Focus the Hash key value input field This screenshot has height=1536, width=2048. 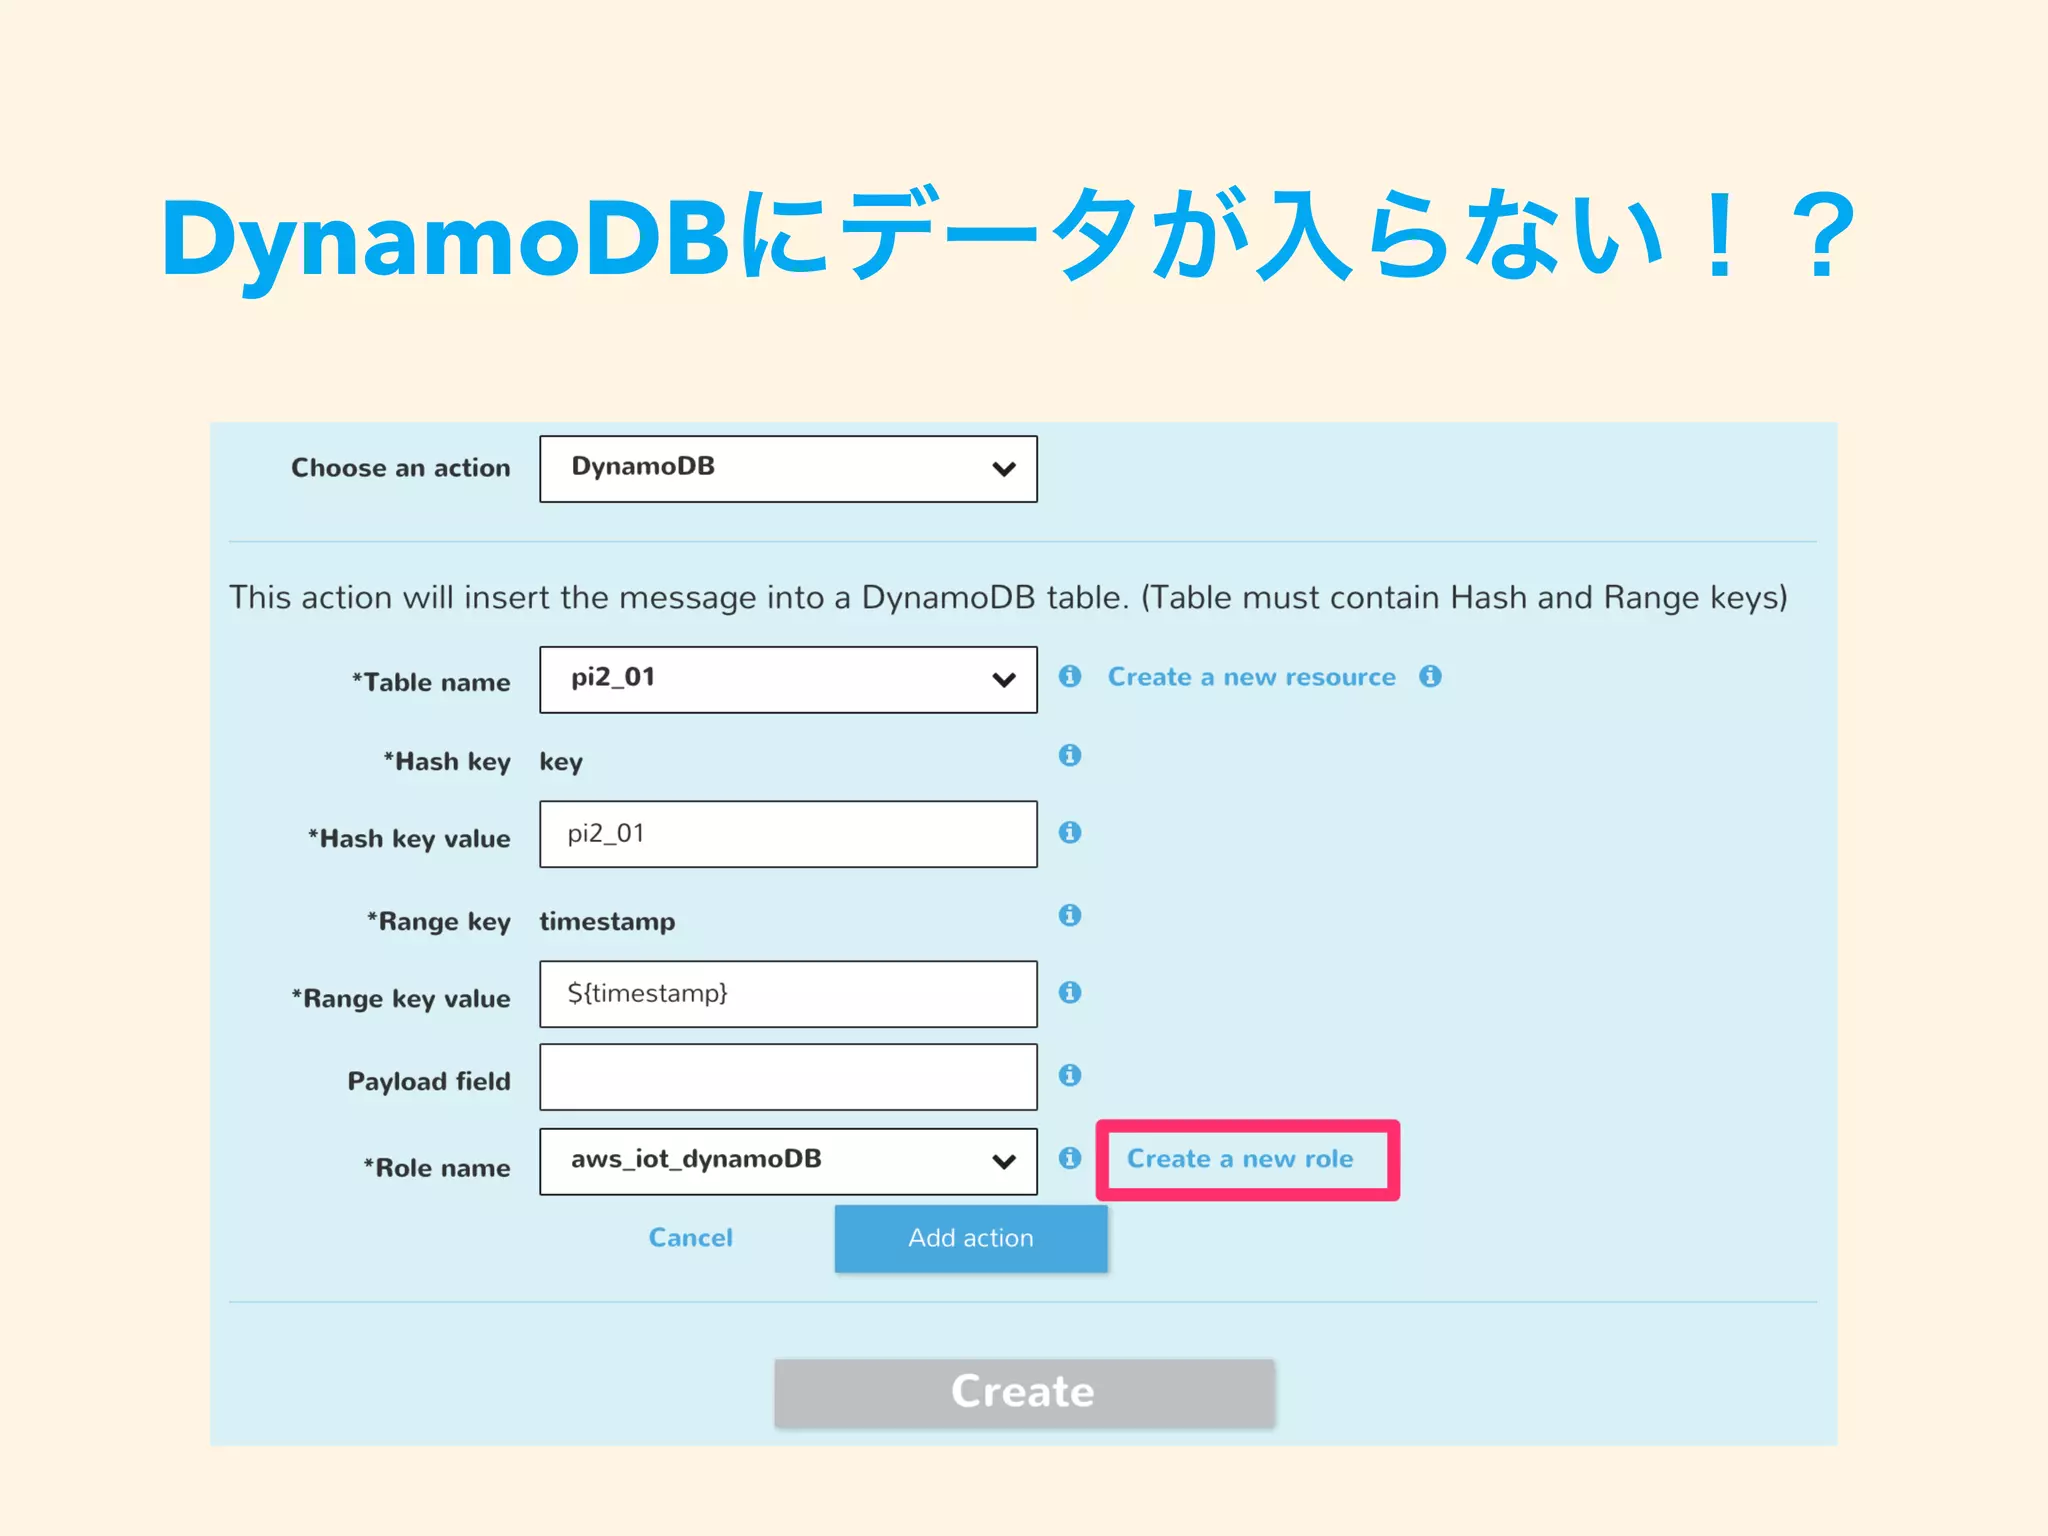tap(788, 834)
